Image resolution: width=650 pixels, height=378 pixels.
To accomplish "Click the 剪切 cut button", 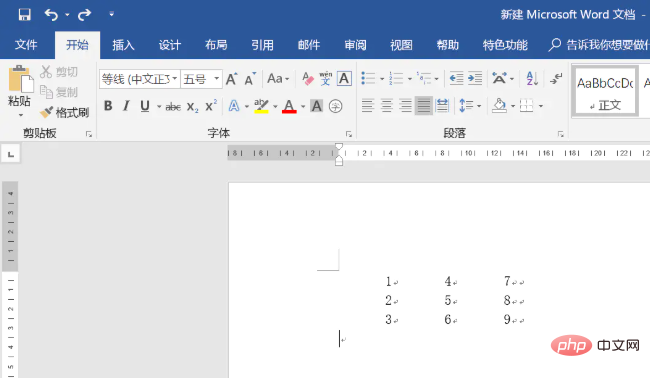I will click(59, 72).
